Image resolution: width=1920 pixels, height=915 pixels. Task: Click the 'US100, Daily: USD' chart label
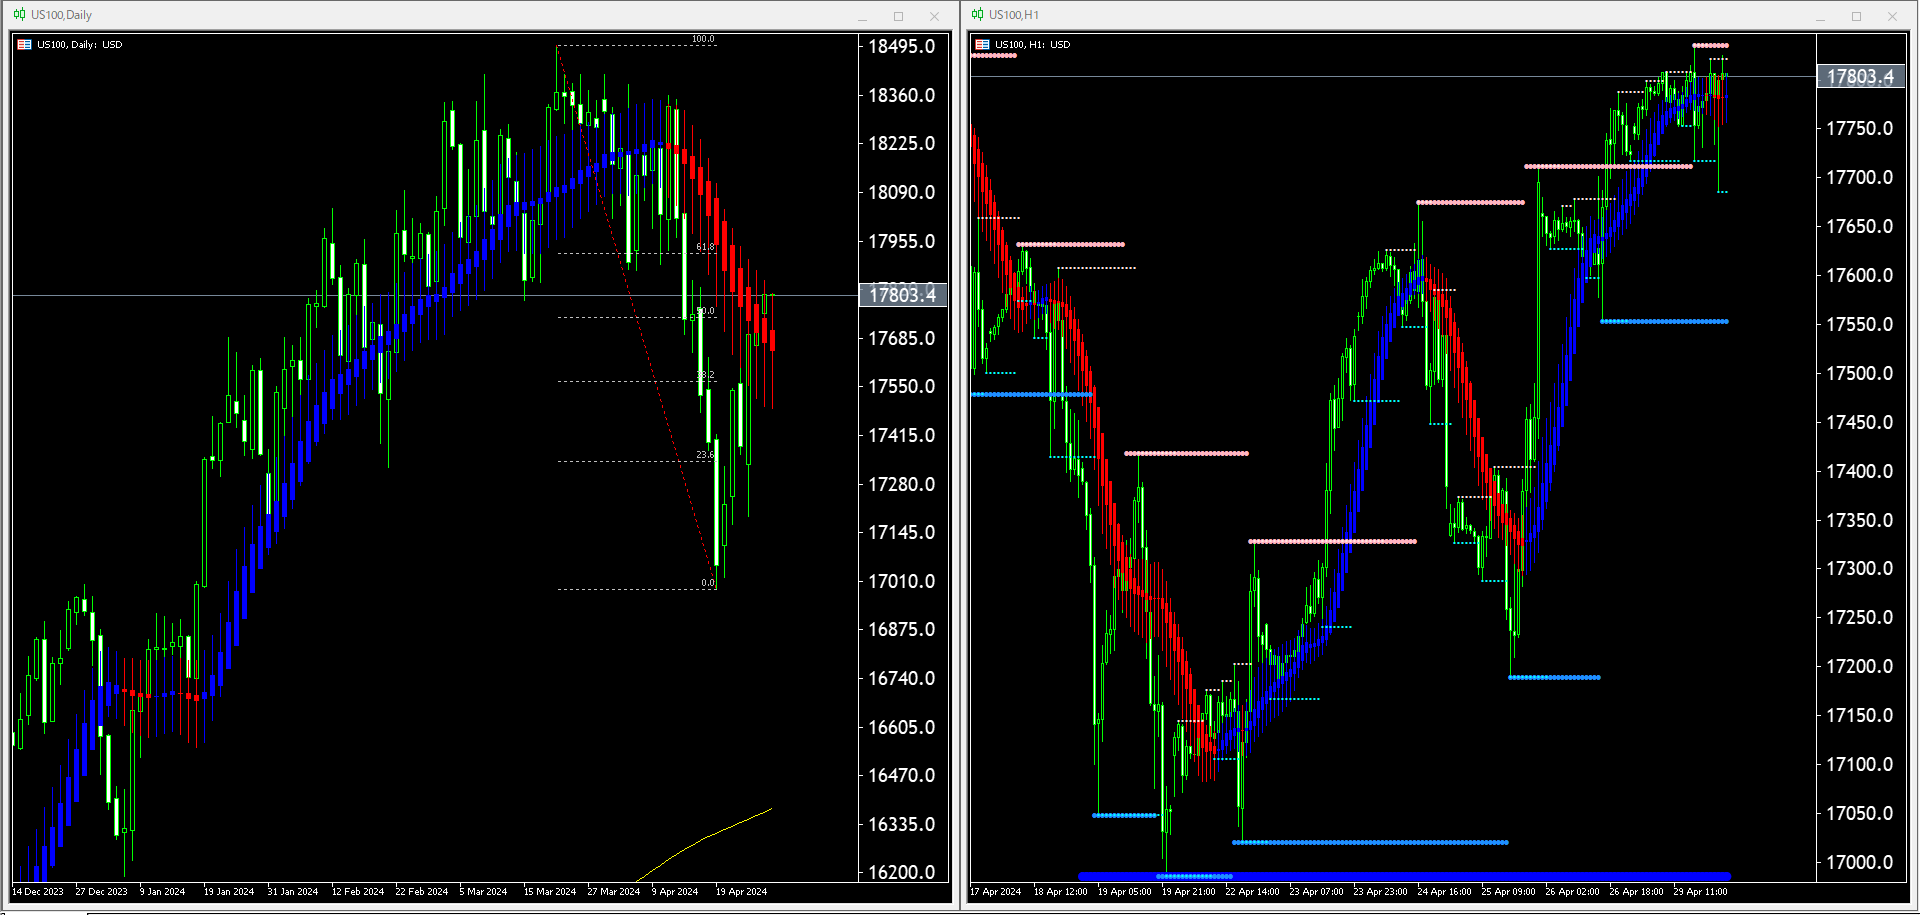[x=80, y=44]
